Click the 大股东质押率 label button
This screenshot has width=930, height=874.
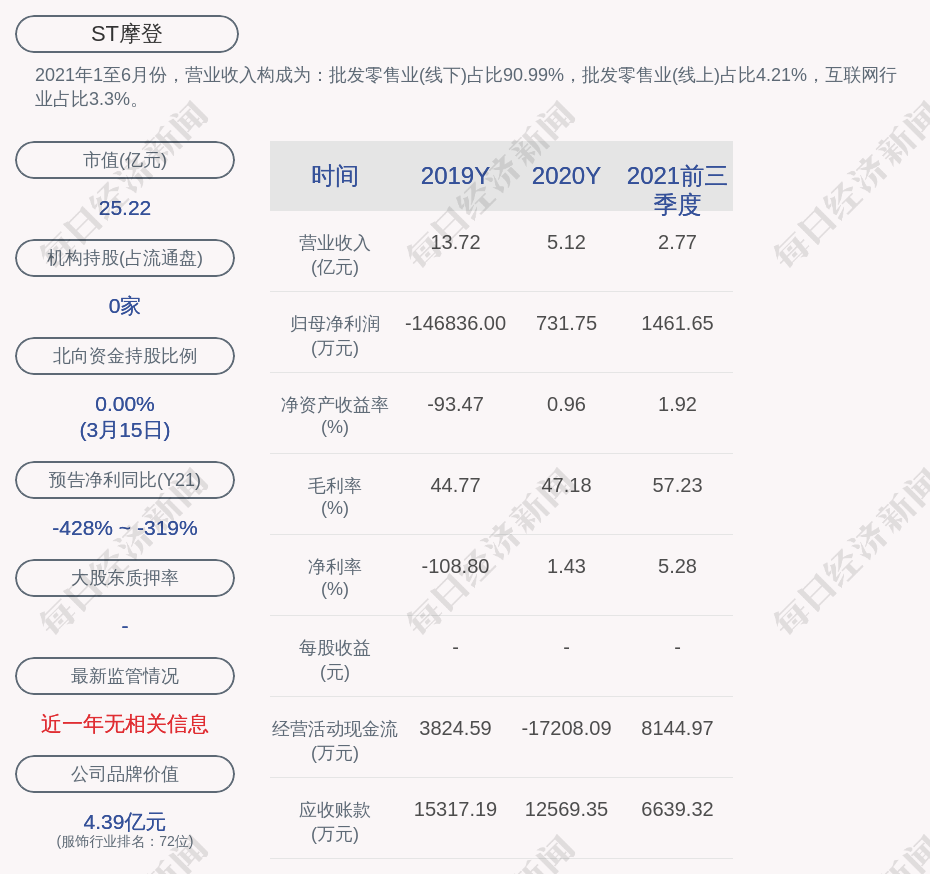(125, 578)
